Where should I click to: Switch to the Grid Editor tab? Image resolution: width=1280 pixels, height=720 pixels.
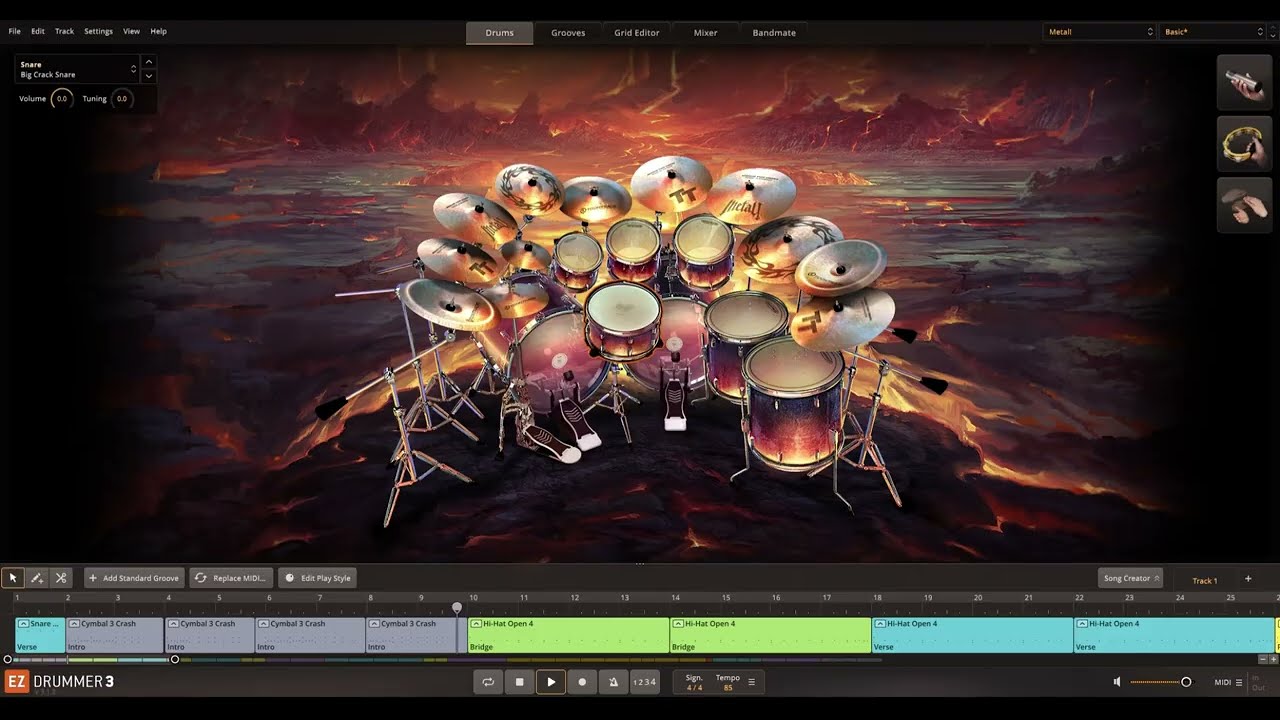637,33
